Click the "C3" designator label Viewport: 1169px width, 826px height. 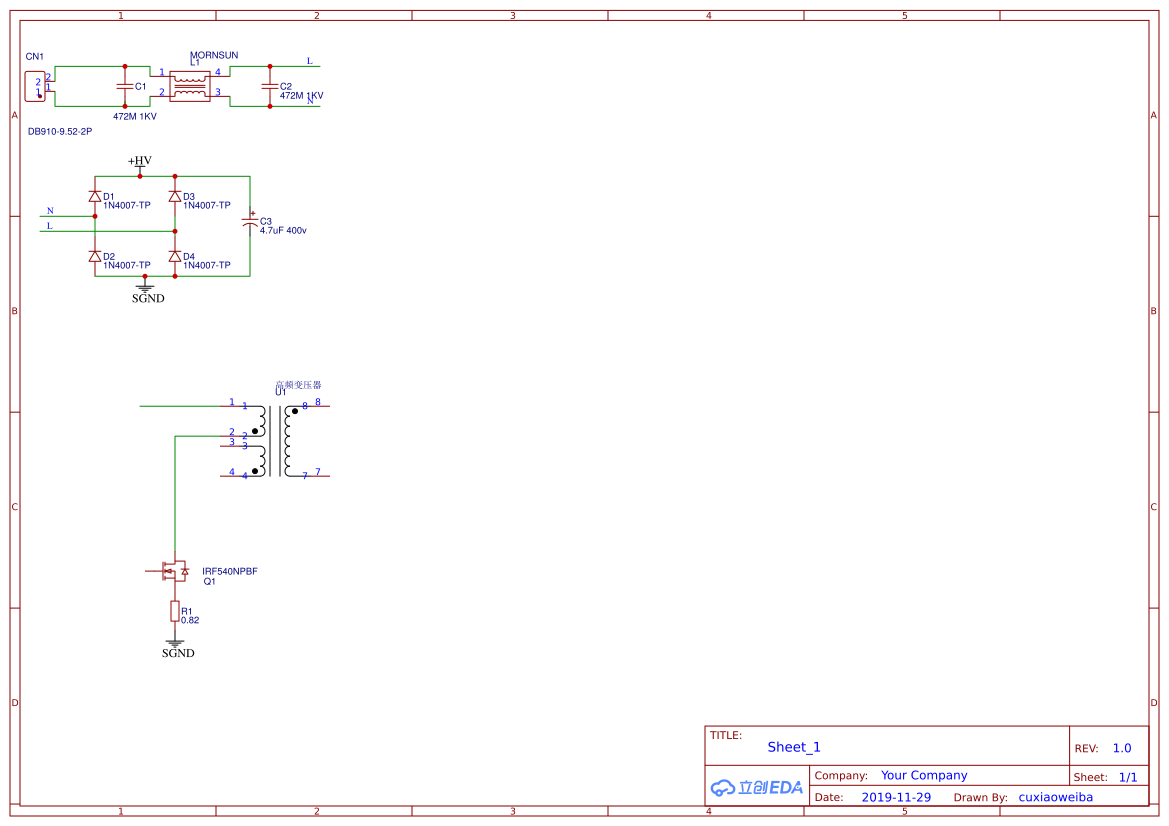266,221
